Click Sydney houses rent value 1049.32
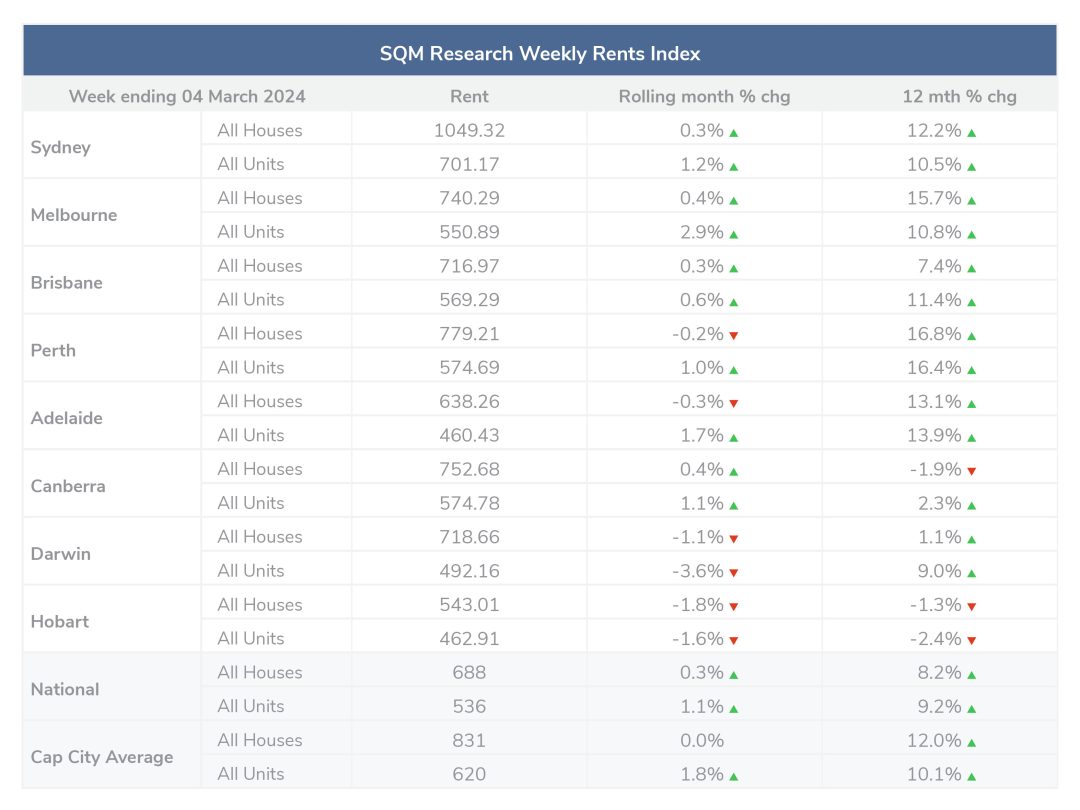This screenshot has height=810, width=1080. 469,130
